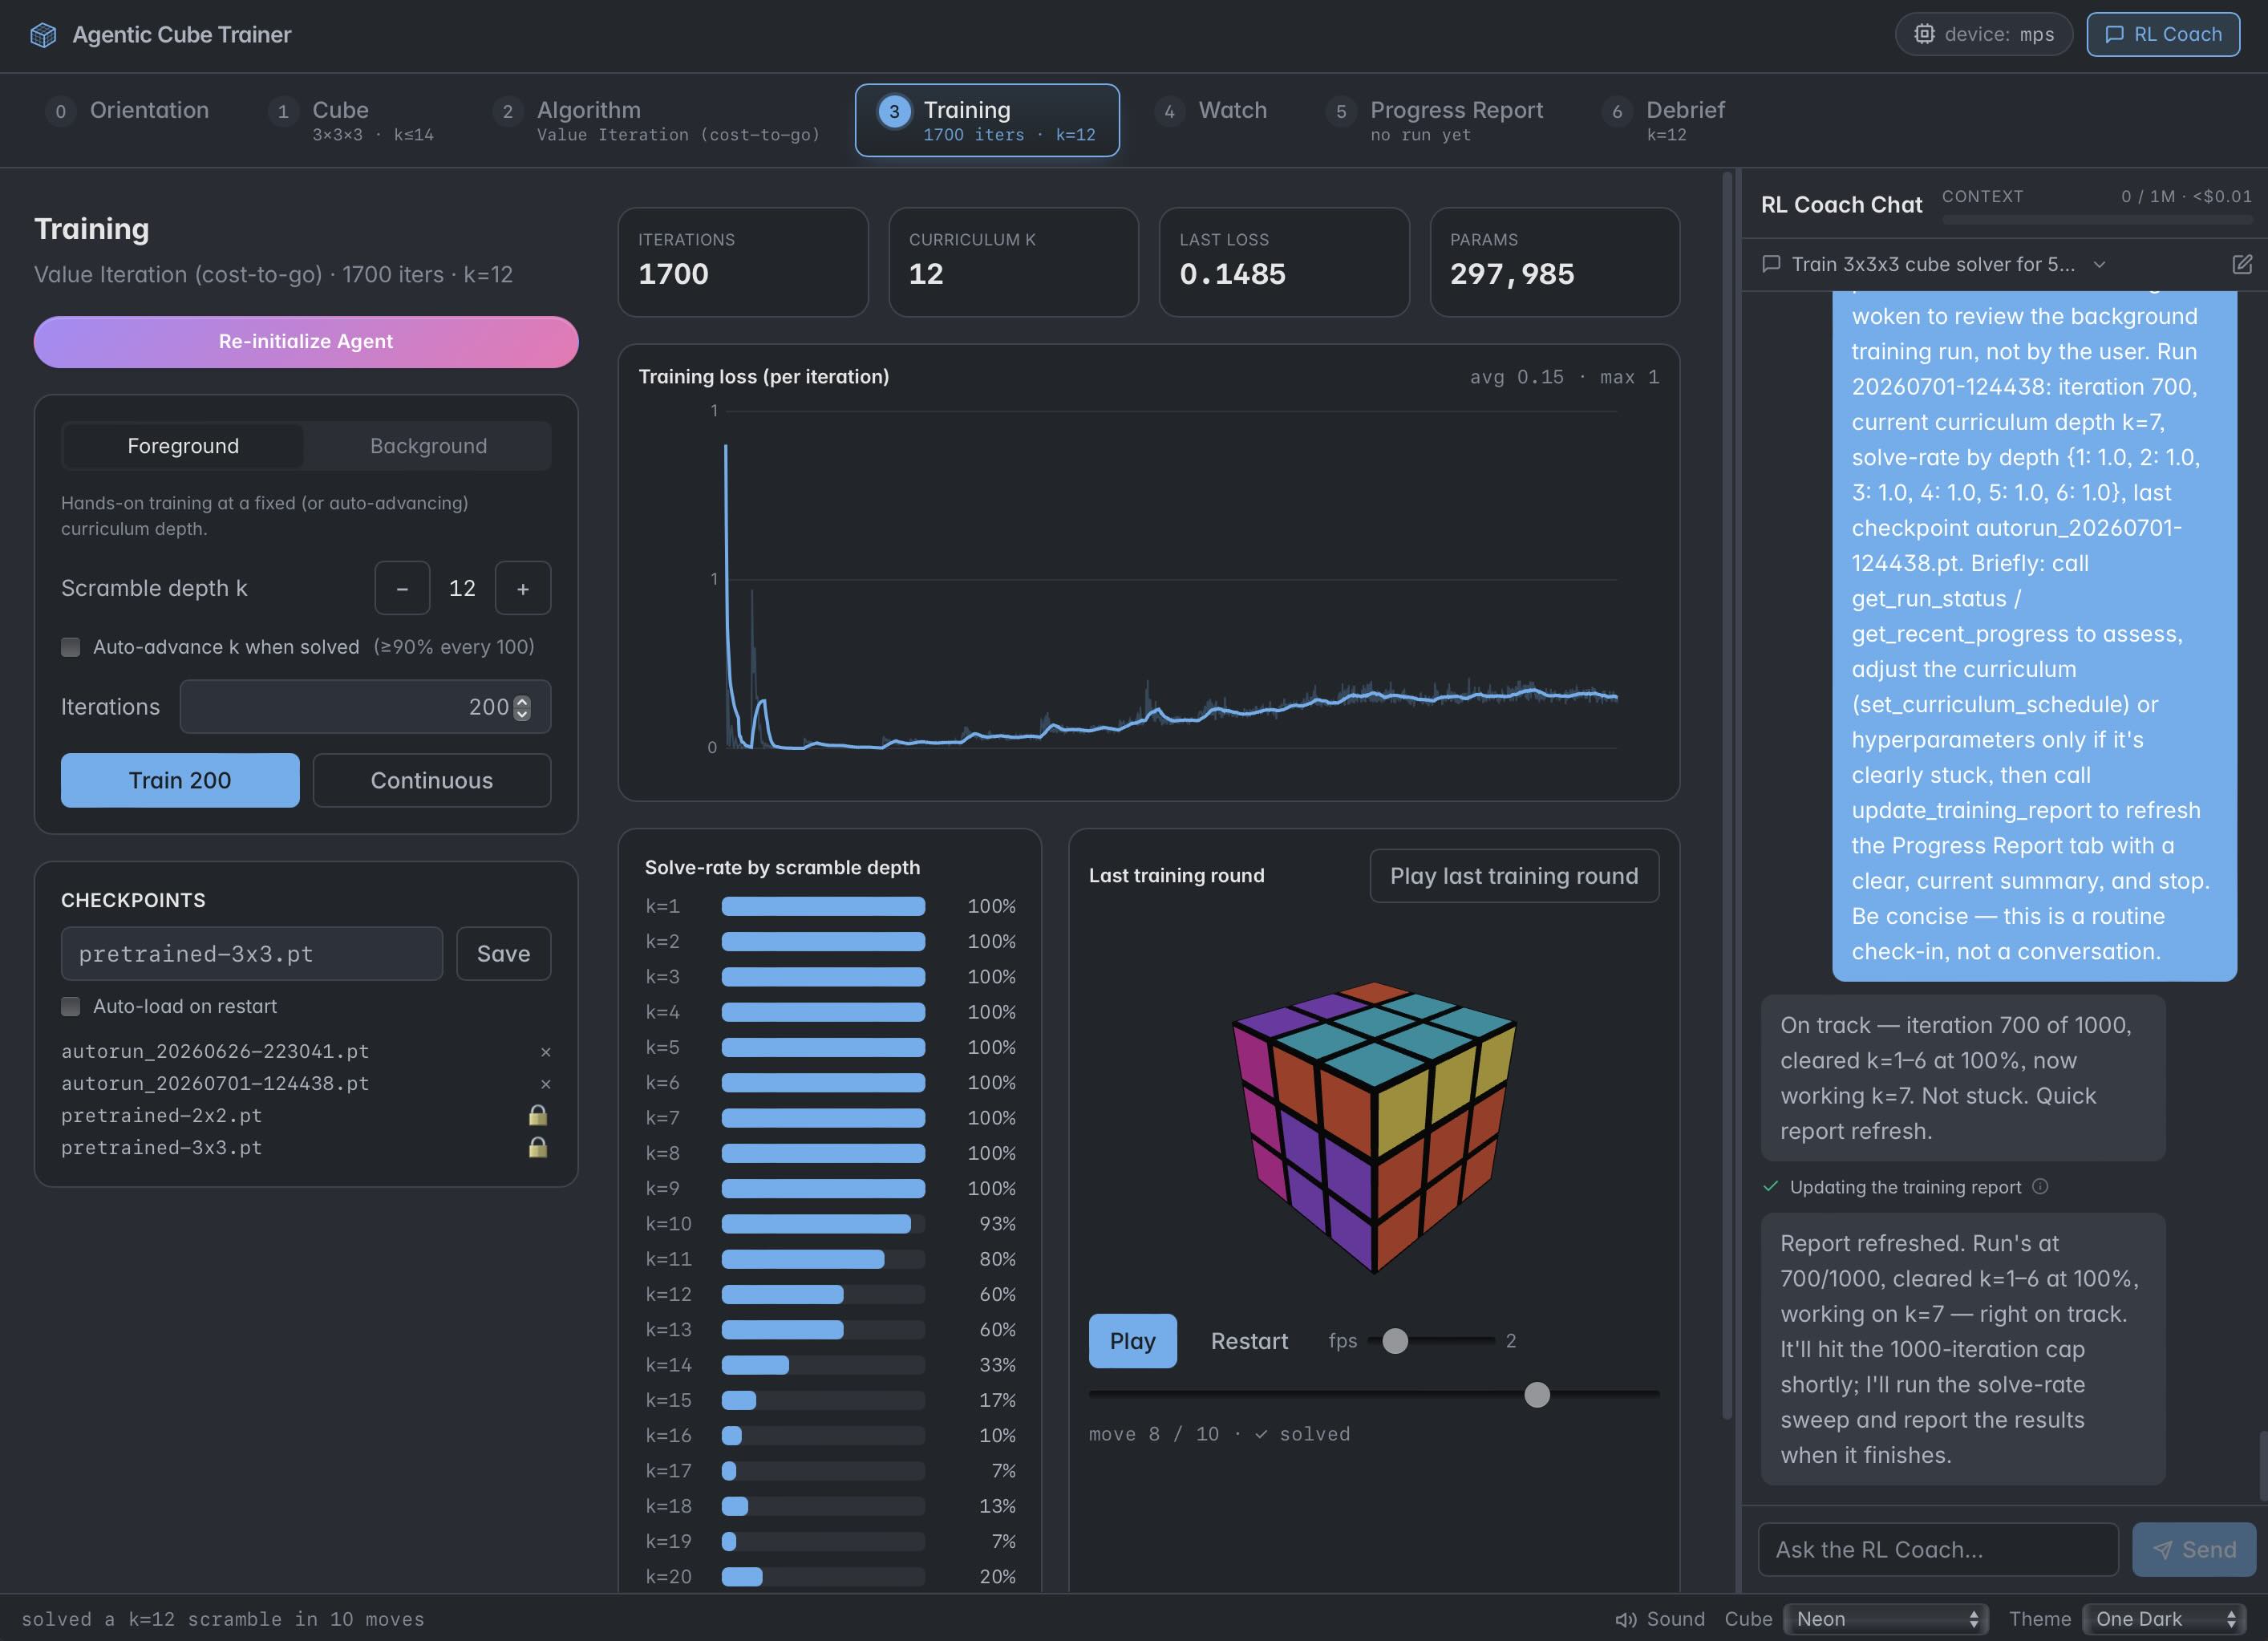Click lock icon for pretrained-3x3.pt

[x=538, y=1147]
